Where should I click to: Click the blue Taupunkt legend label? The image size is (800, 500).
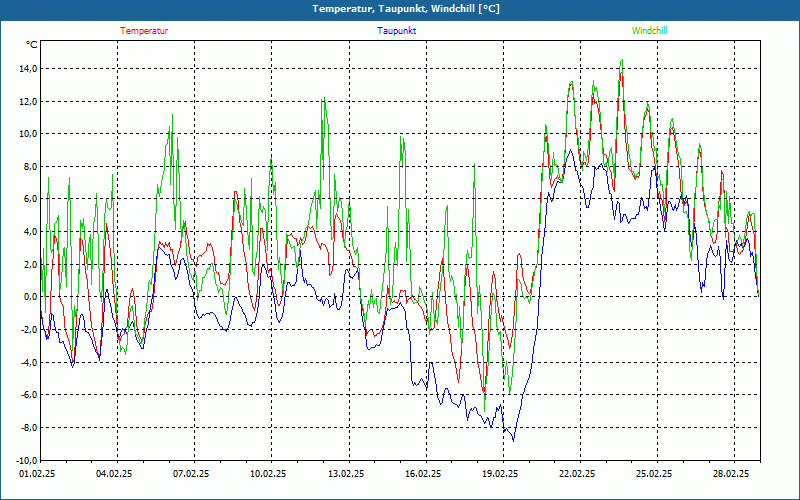point(397,31)
